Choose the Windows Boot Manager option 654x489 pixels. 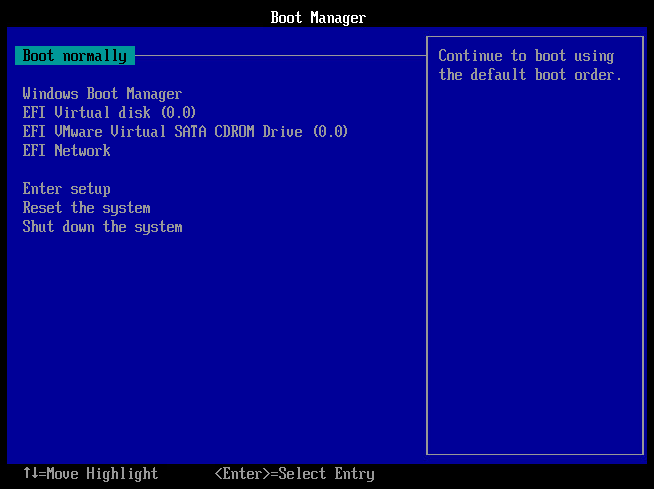coord(102,94)
